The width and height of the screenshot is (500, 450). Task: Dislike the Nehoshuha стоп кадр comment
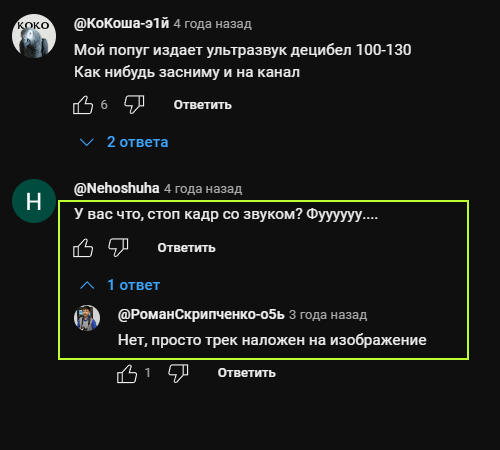[118, 247]
